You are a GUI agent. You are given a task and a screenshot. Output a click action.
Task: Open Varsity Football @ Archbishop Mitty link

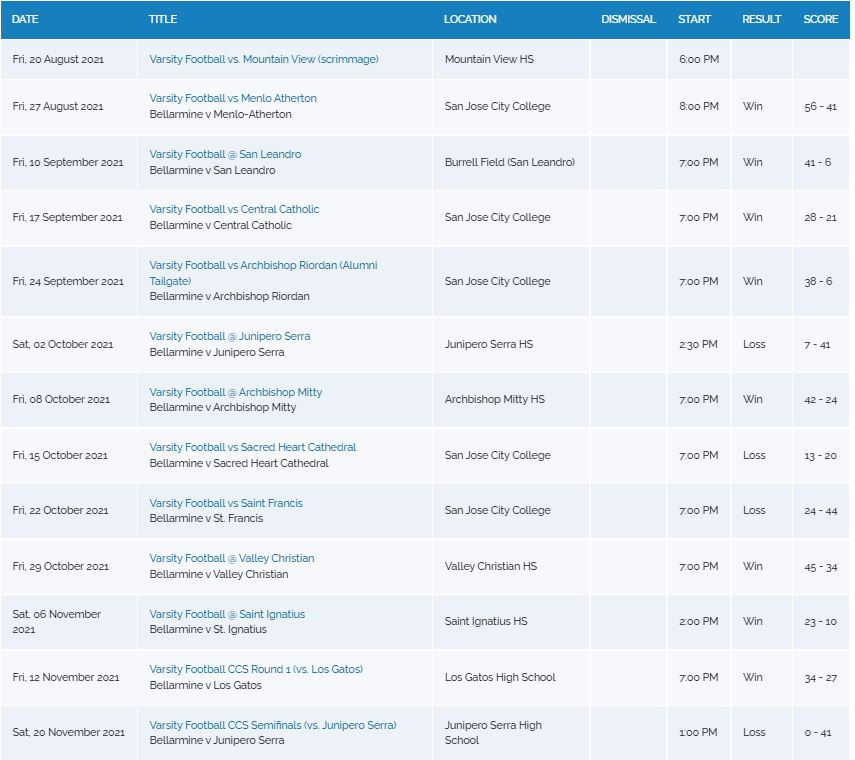[x=236, y=392]
